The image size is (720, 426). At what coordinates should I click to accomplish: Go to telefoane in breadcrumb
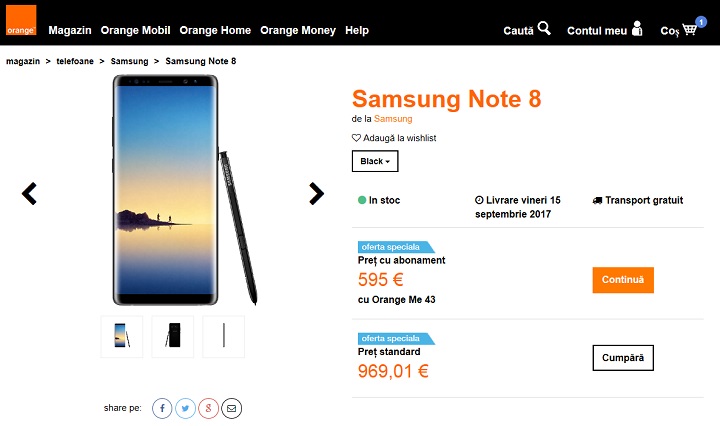(77, 62)
